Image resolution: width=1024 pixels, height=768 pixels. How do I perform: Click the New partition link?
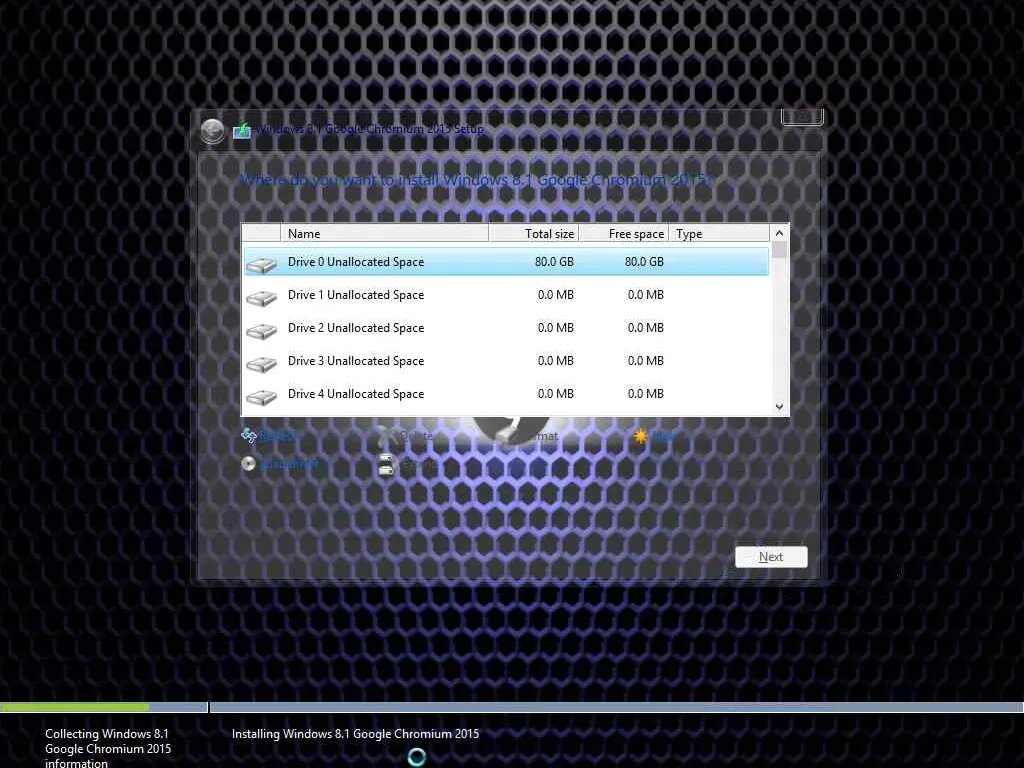[x=663, y=436]
